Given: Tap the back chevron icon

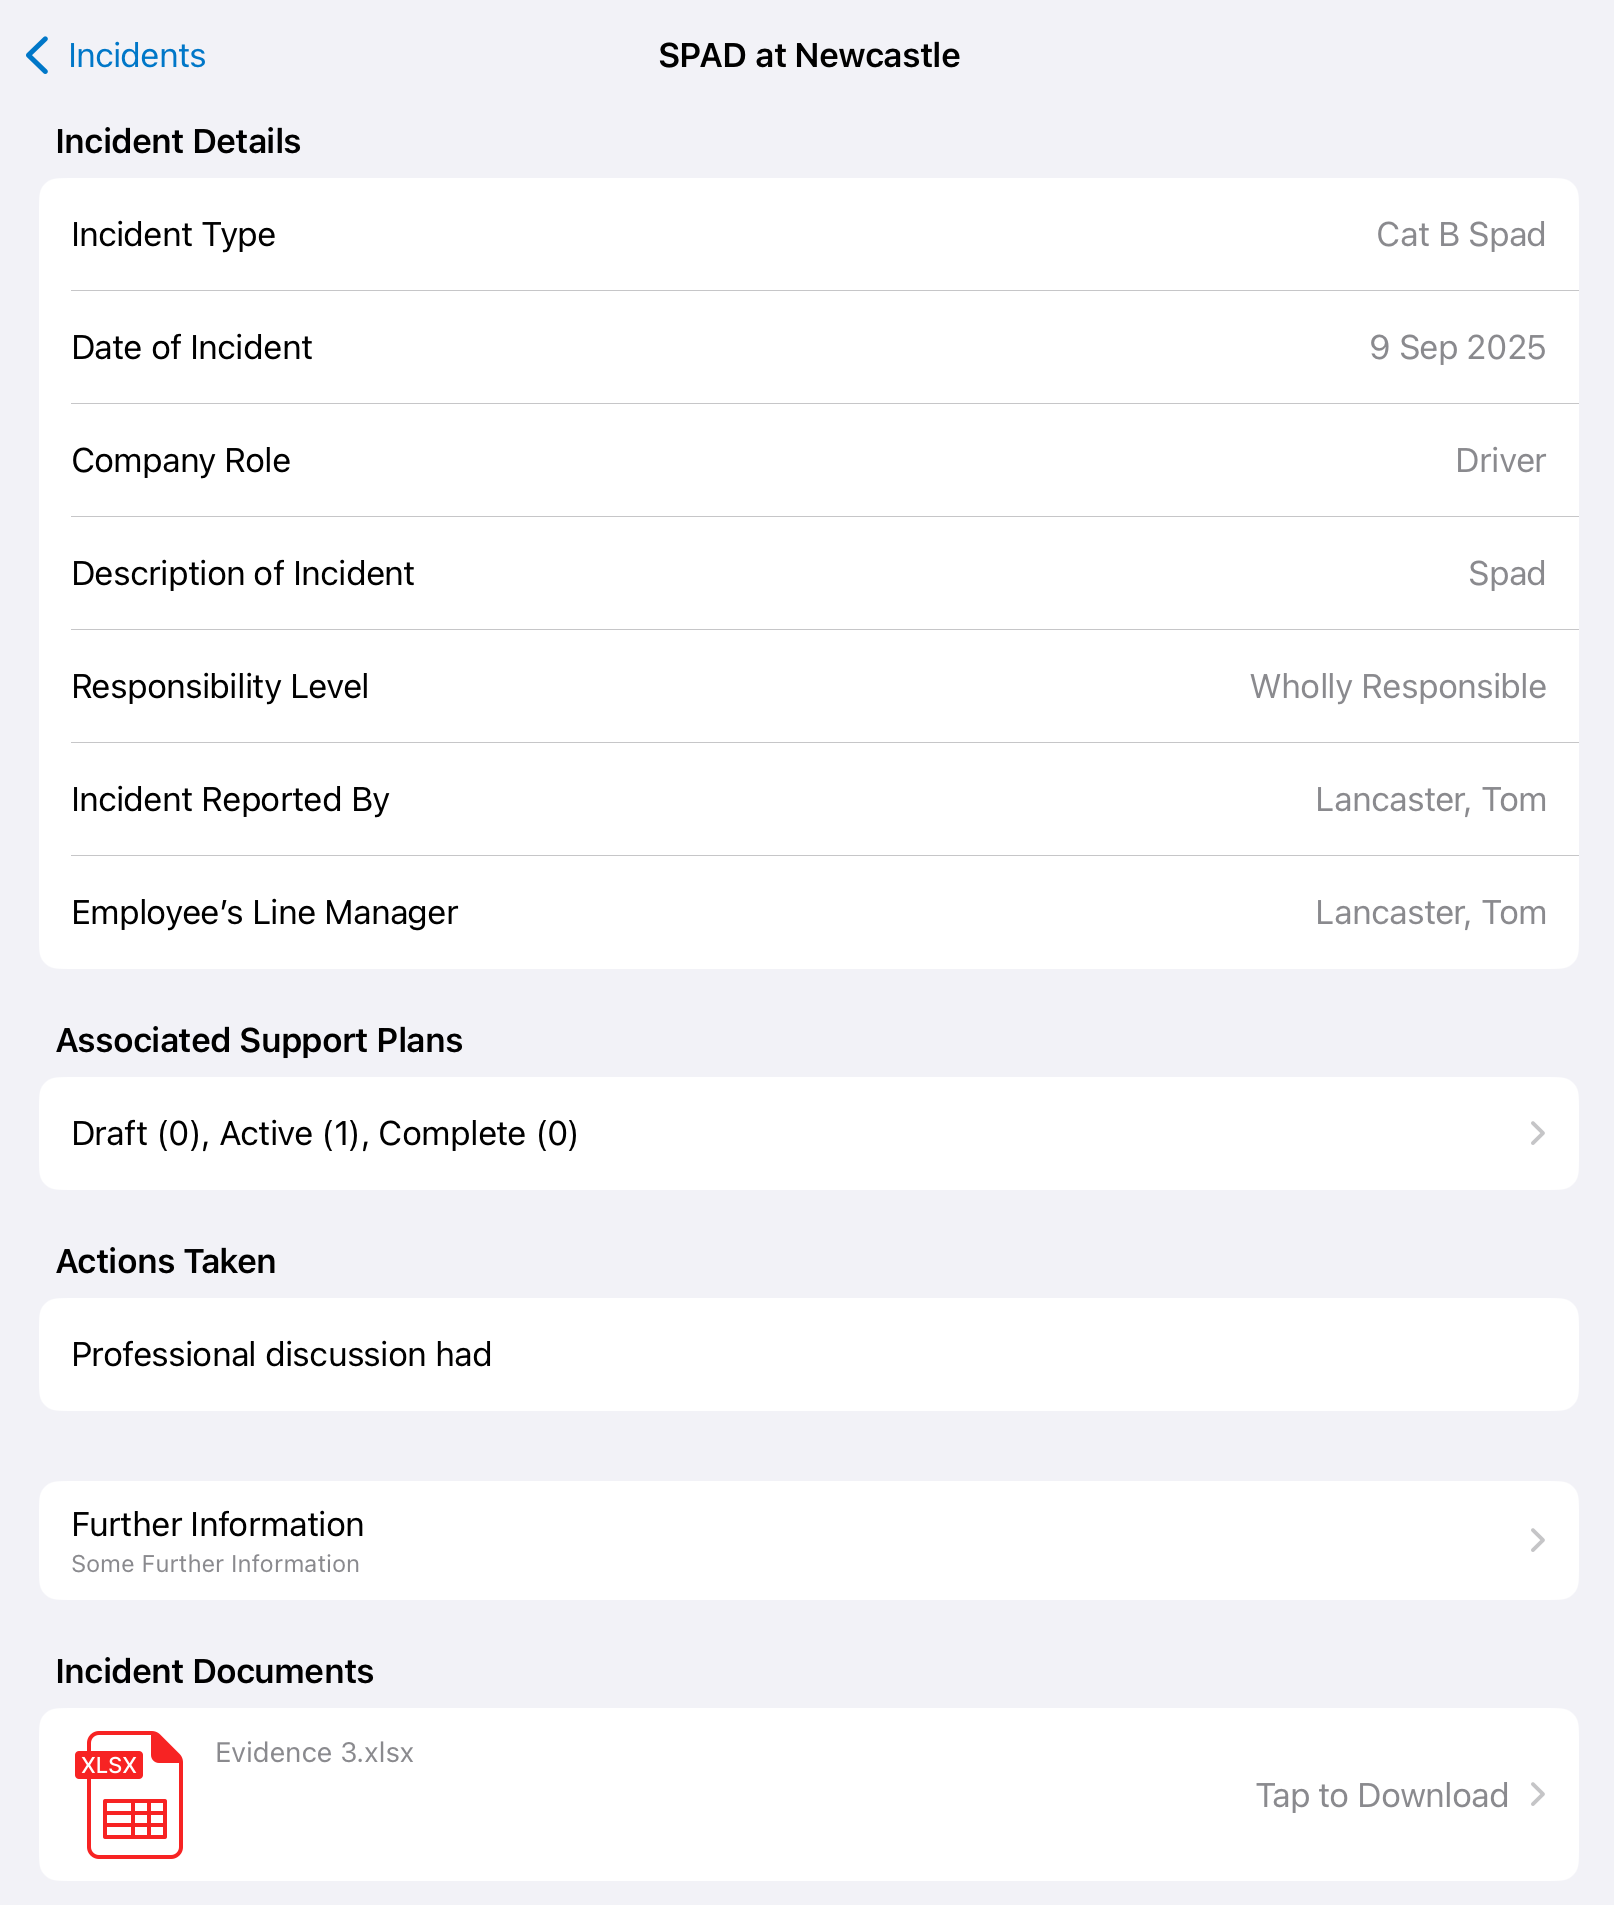Looking at the screenshot, I should coord(37,56).
